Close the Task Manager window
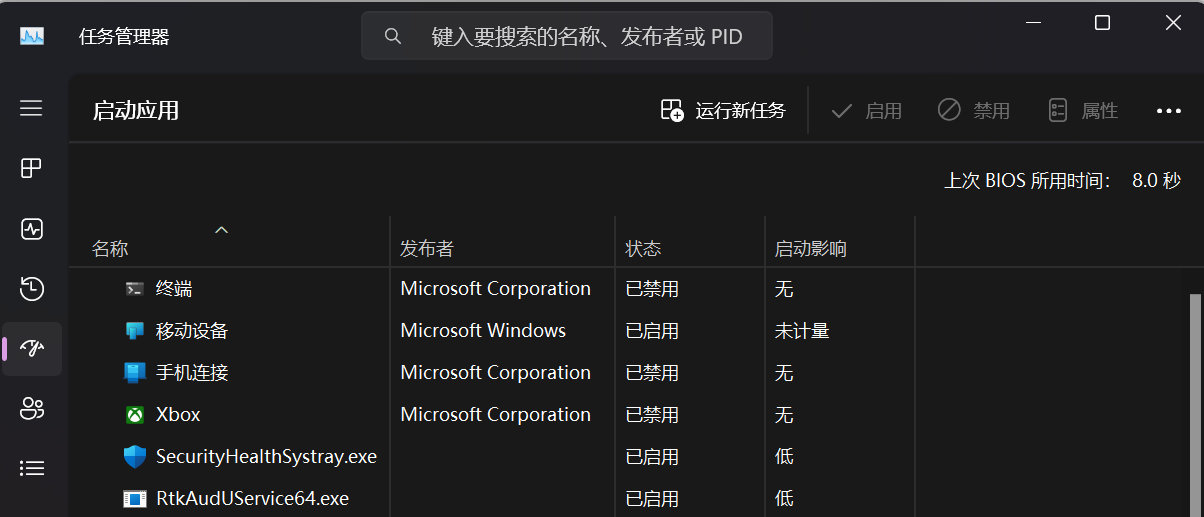The image size is (1204, 517). coord(1173,23)
